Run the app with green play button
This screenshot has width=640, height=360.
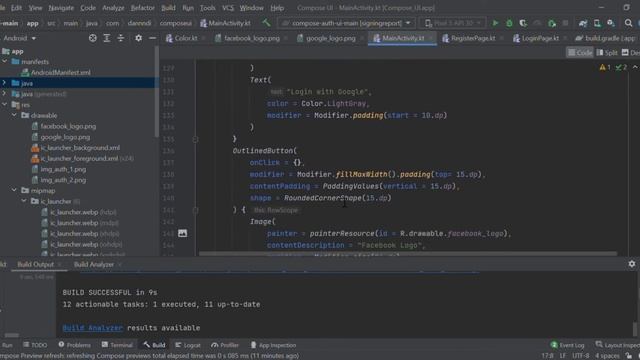495,23
